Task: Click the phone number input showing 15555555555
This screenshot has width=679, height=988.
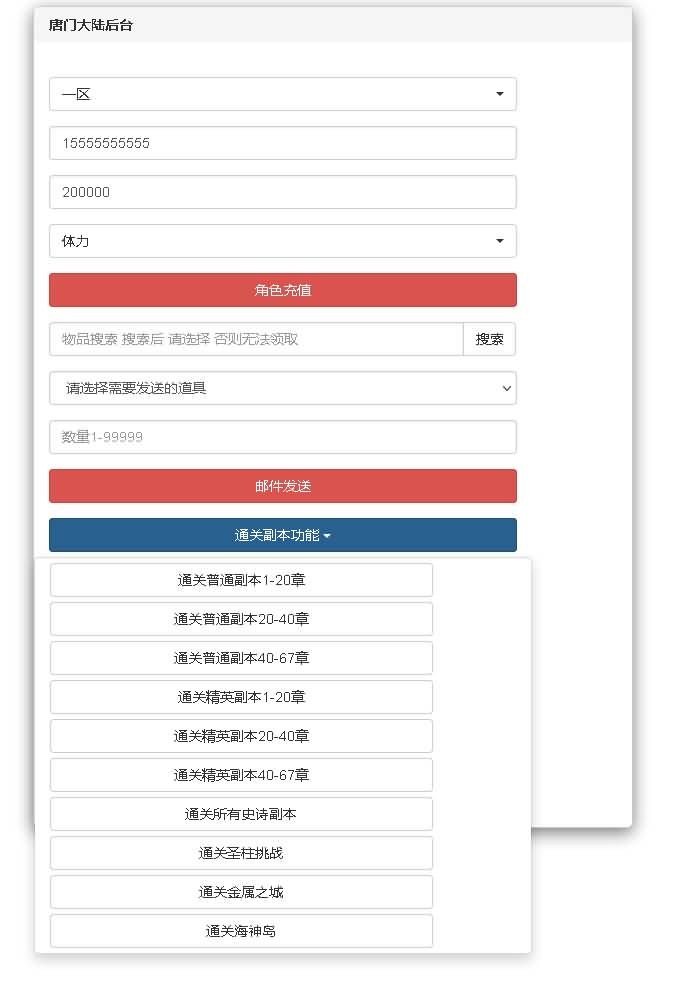Action: (283, 143)
